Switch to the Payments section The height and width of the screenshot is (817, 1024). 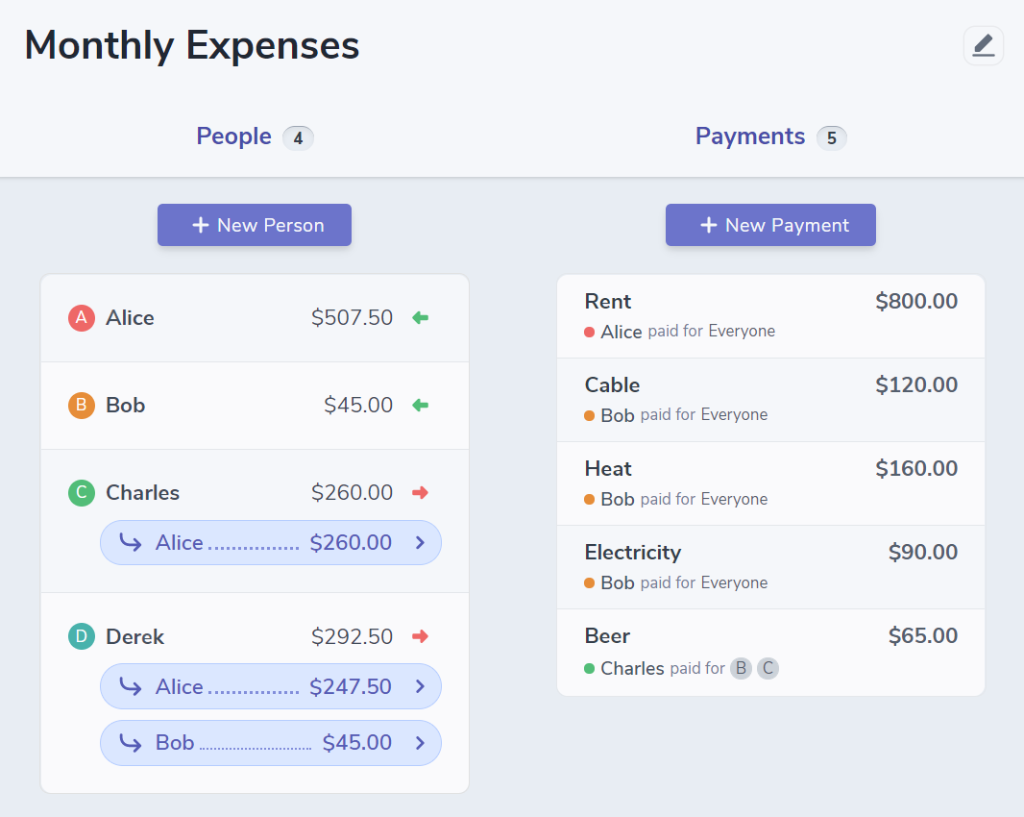pos(750,137)
